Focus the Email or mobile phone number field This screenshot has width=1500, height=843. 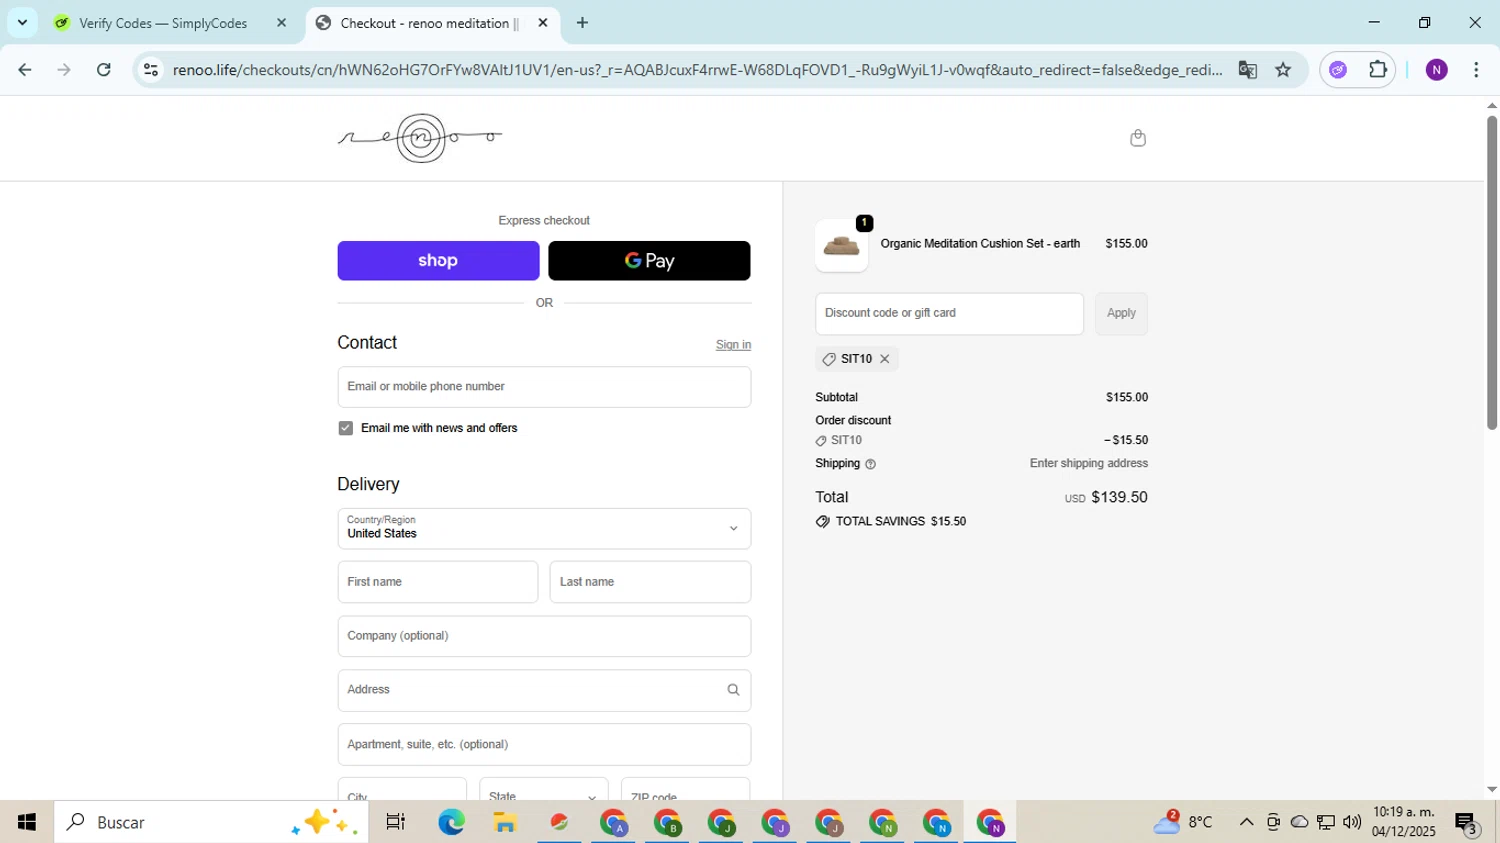pos(544,387)
